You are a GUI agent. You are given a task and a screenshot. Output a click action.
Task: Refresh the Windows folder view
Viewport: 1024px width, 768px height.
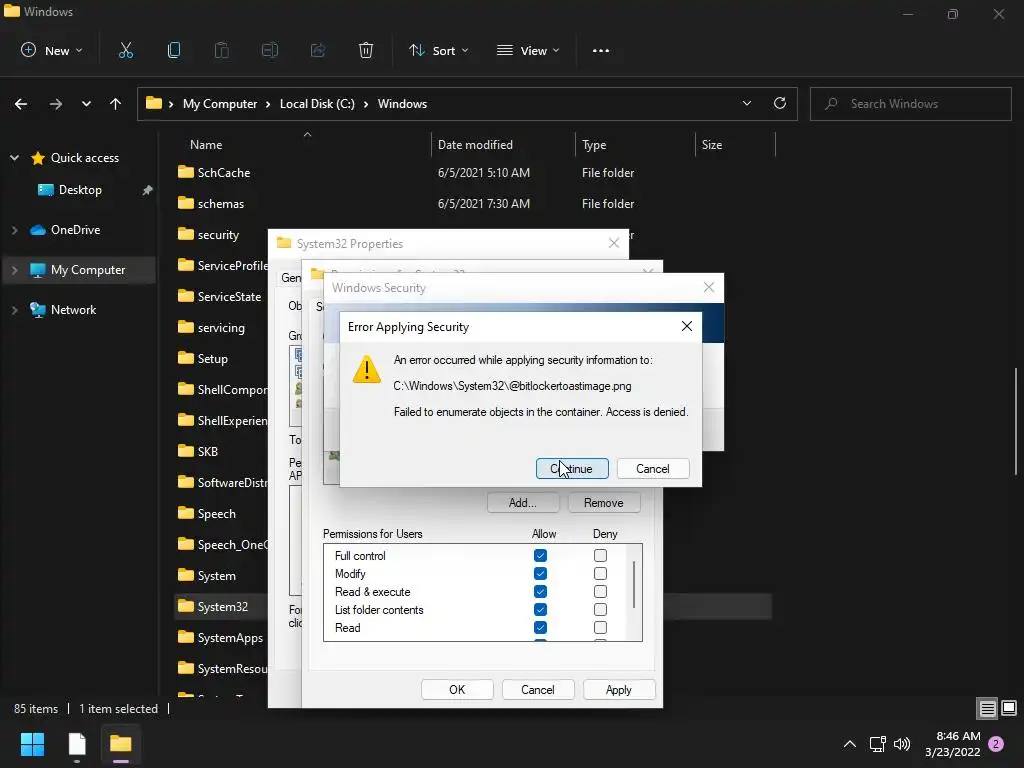[x=780, y=103]
